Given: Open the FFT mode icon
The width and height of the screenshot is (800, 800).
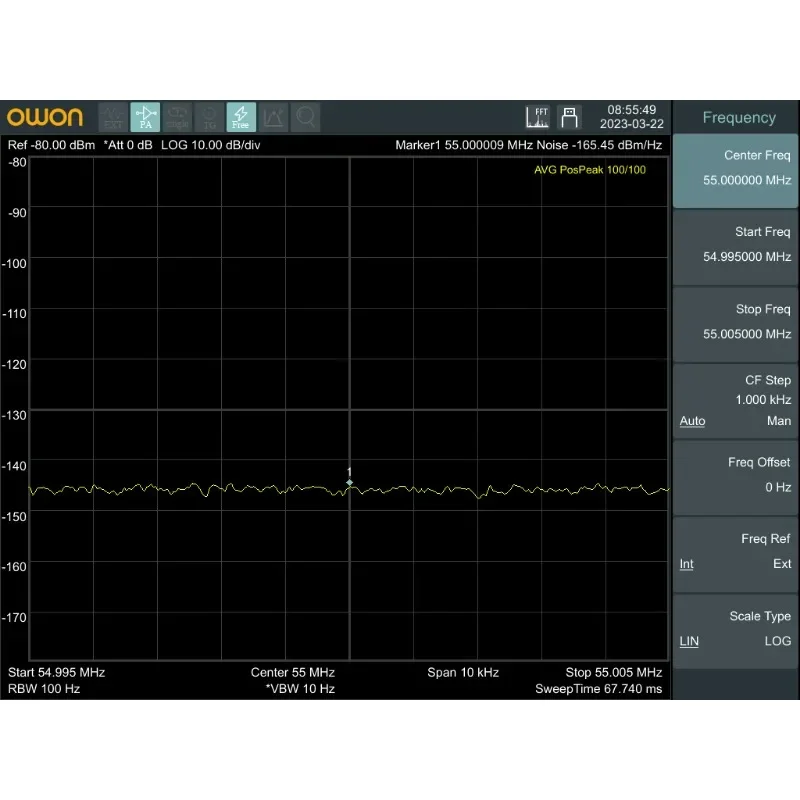Looking at the screenshot, I should 538,118.
